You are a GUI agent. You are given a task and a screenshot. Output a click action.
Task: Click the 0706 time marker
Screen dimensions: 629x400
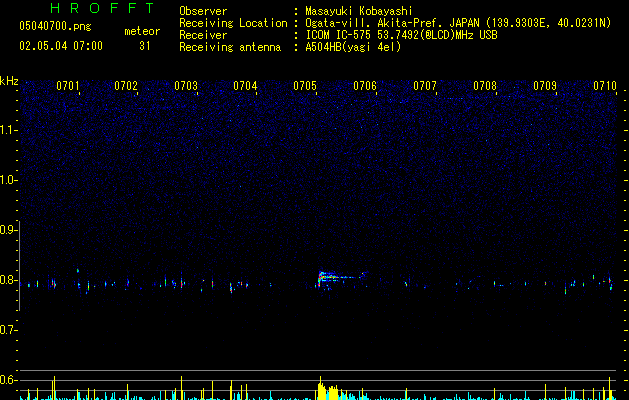pyautogui.click(x=365, y=86)
